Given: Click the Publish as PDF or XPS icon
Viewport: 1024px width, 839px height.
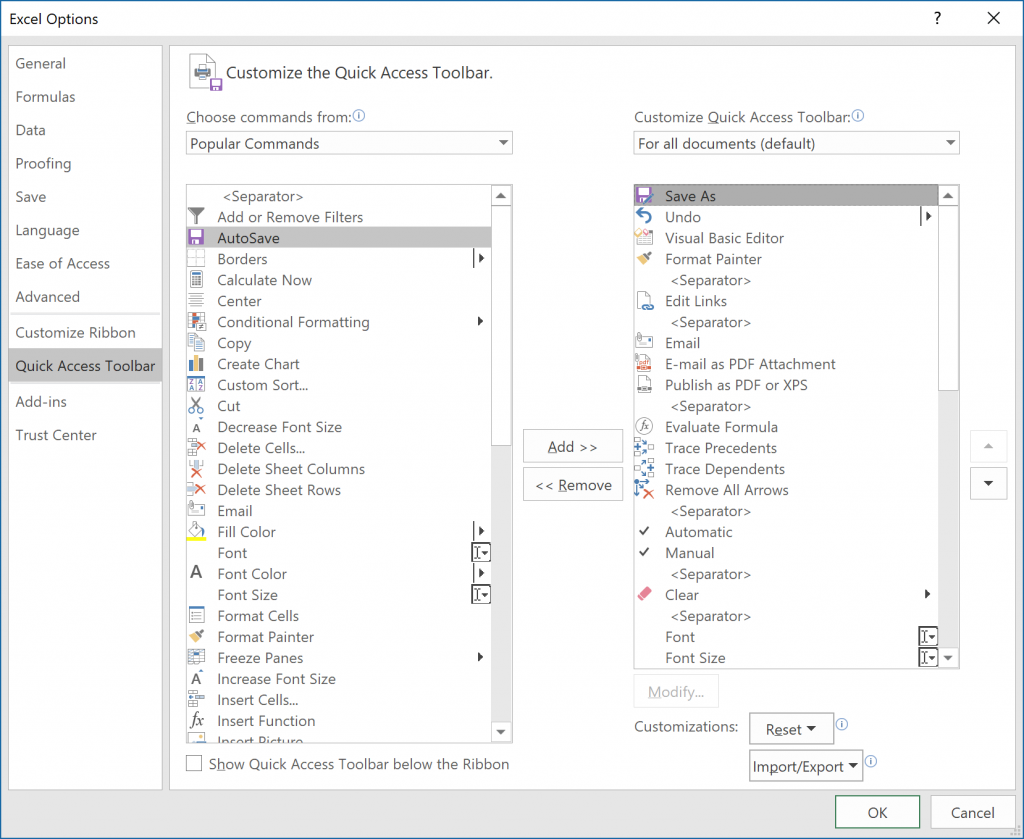Looking at the screenshot, I should (x=646, y=385).
